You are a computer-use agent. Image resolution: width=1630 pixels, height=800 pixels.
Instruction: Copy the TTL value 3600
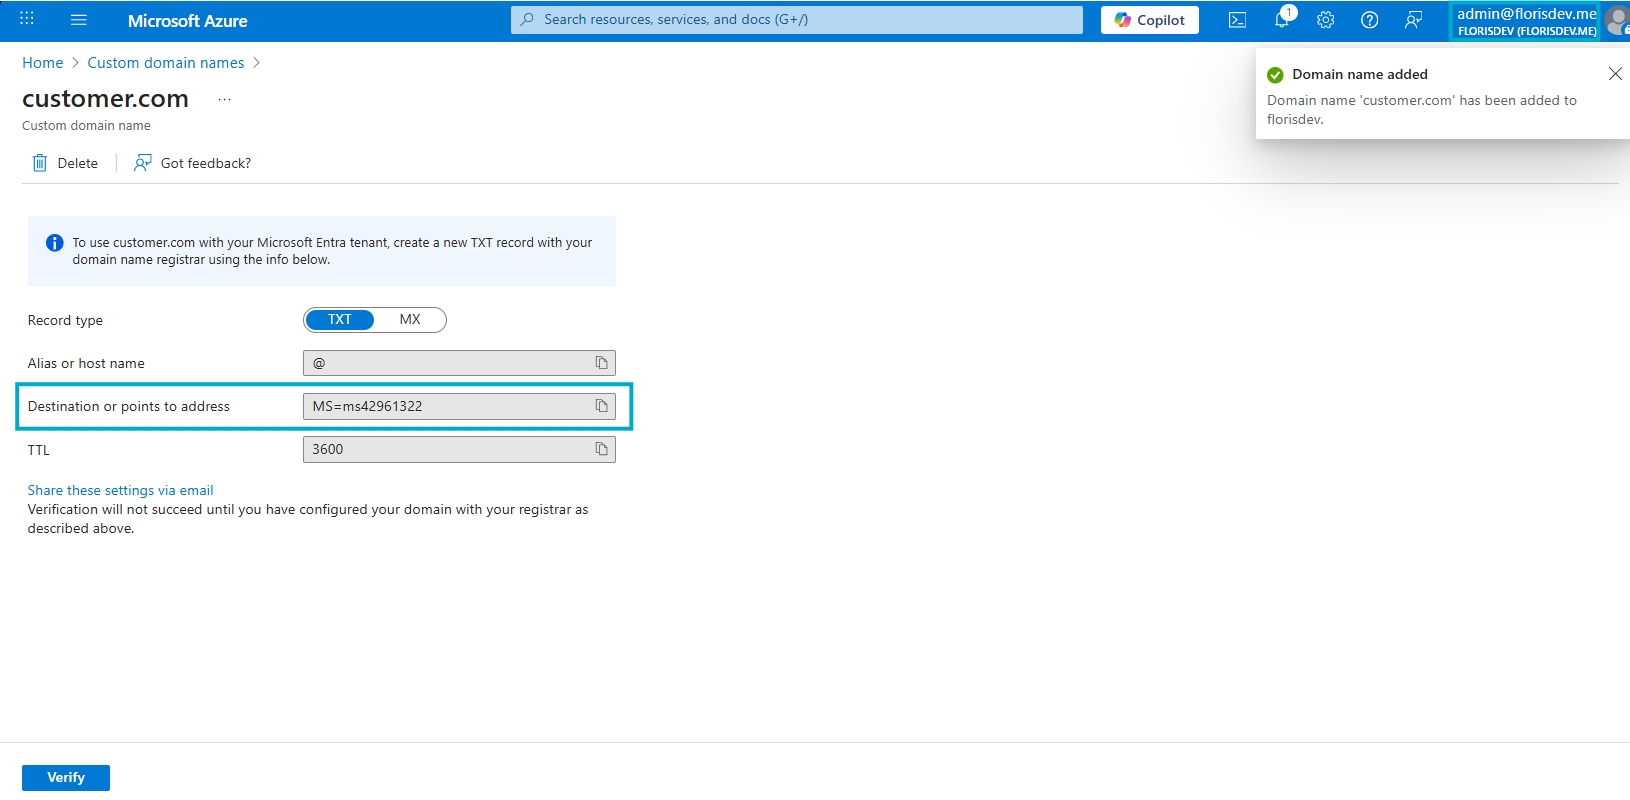pos(601,449)
